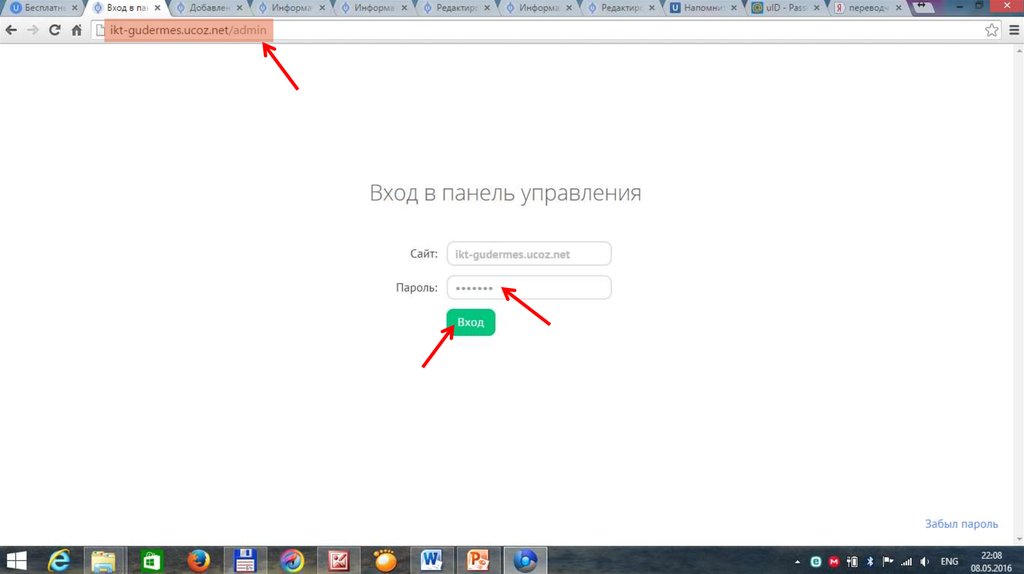Switch to the Добавлен tab

click(207, 8)
